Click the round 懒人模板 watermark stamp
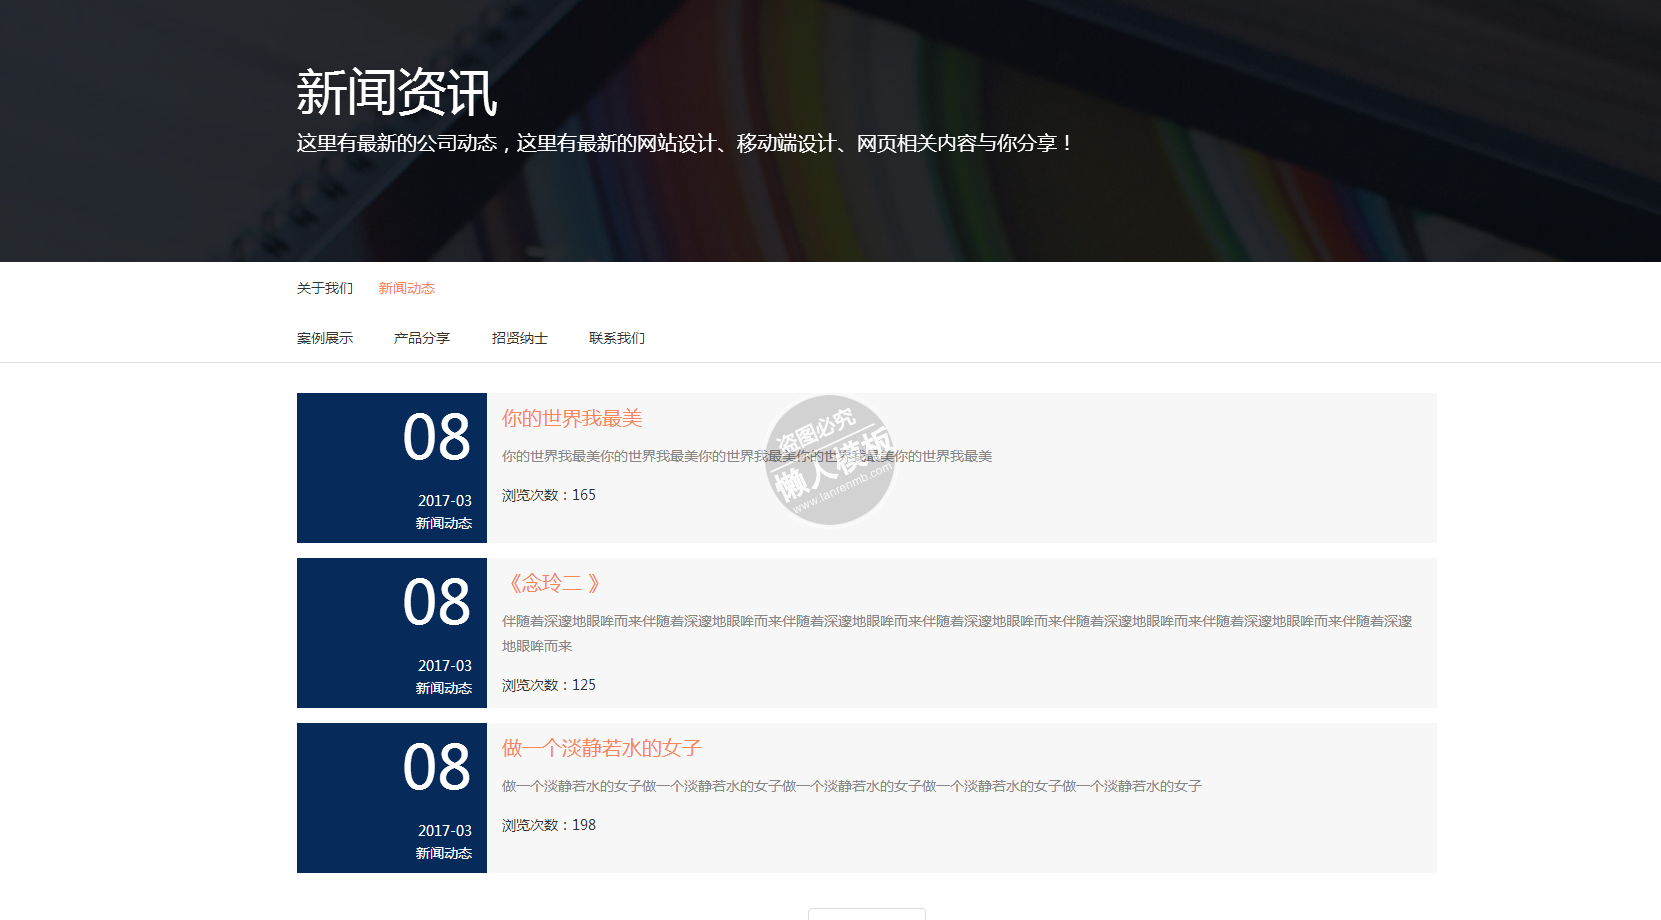 (830, 460)
